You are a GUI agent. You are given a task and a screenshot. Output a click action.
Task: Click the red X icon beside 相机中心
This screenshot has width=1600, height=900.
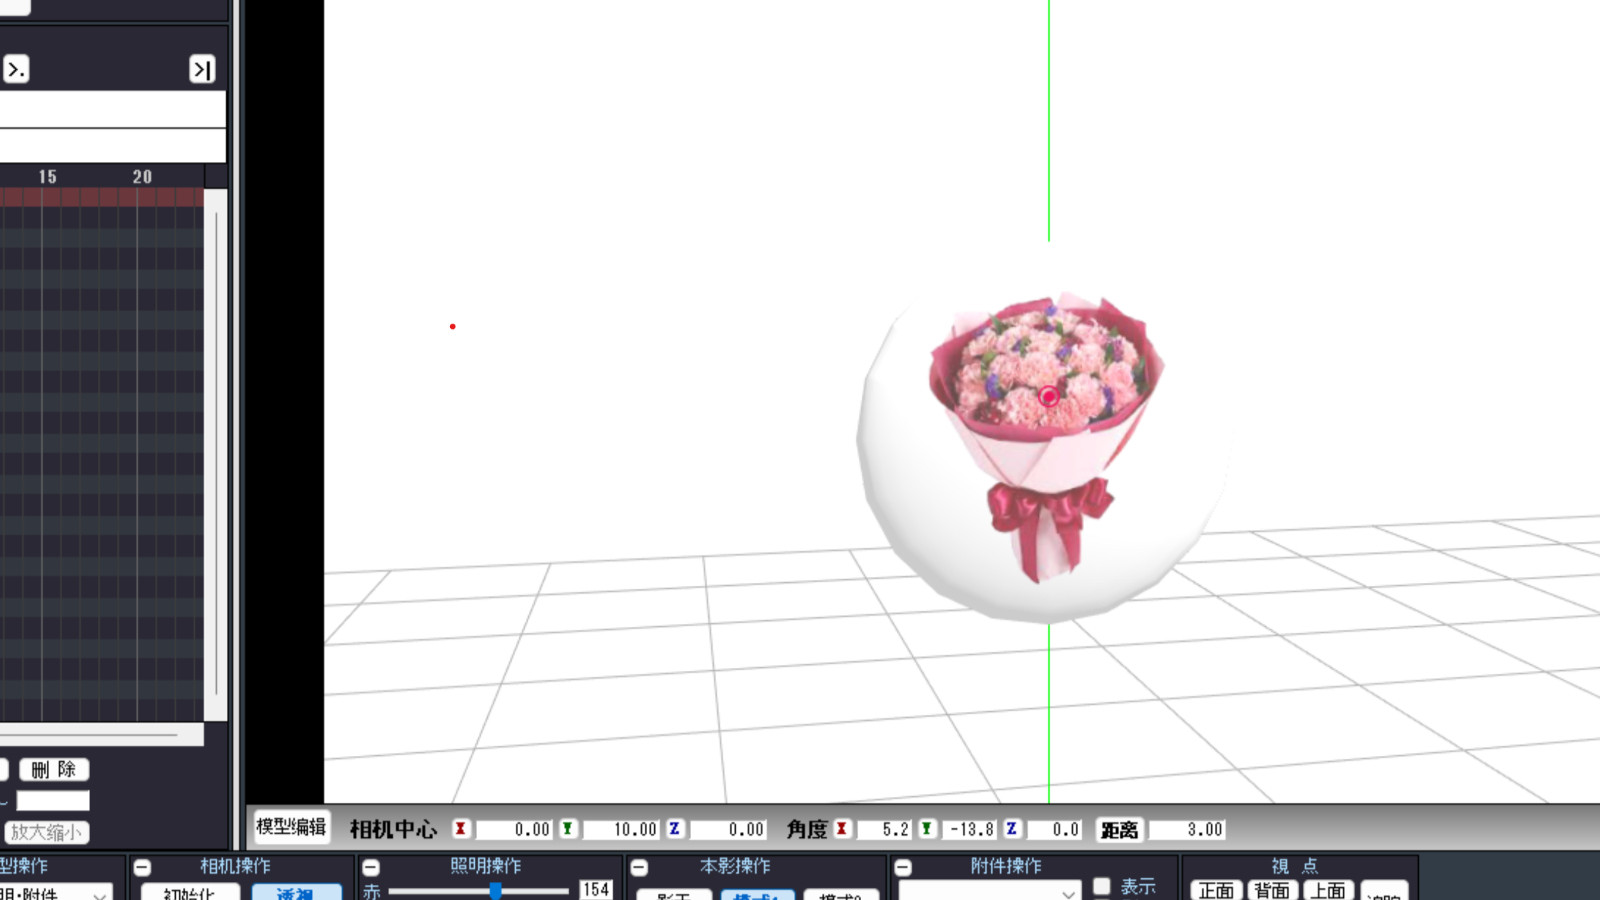point(461,829)
